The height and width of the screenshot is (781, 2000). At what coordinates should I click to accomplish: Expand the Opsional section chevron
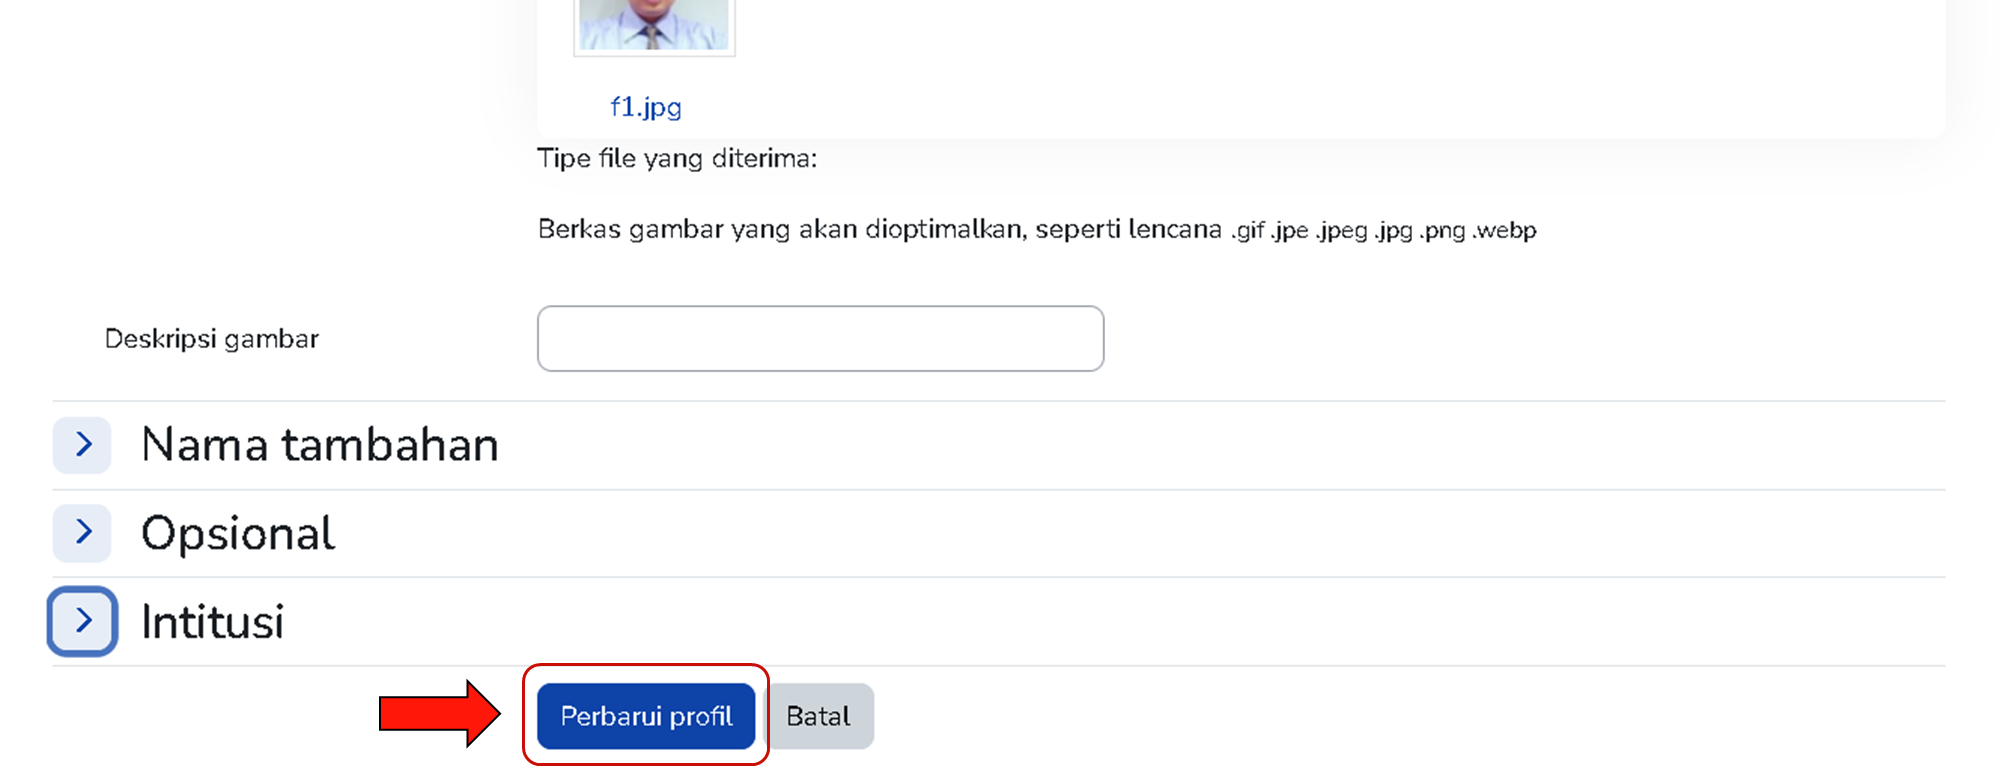[82, 533]
